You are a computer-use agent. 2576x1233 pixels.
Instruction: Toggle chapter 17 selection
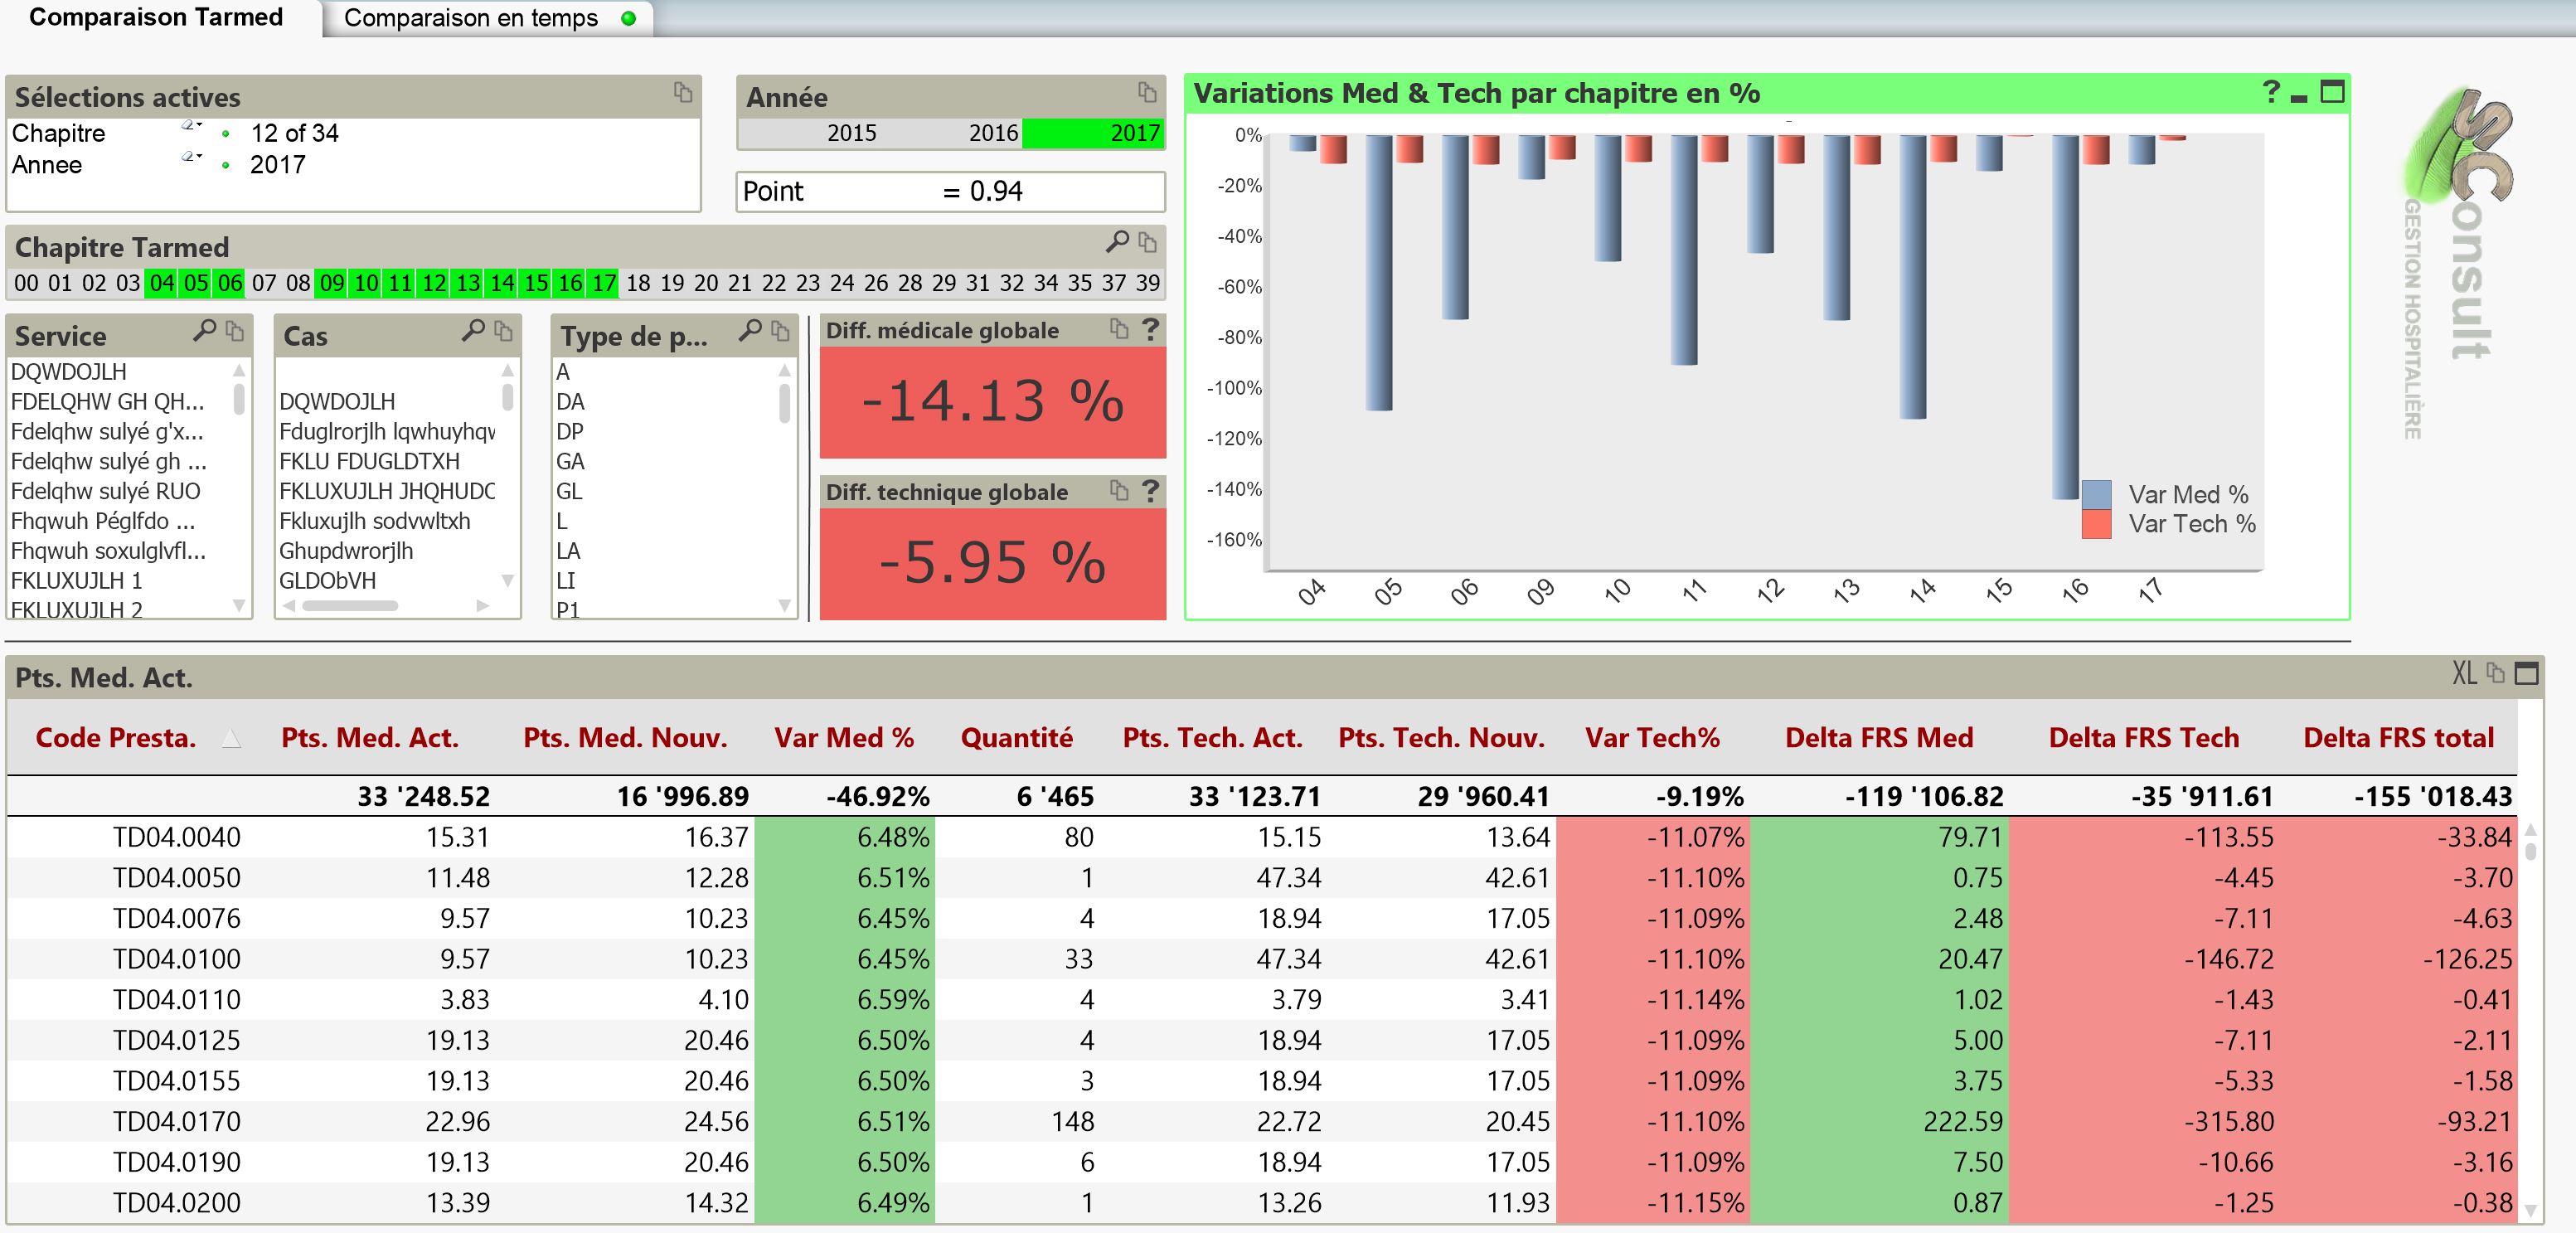(604, 283)
